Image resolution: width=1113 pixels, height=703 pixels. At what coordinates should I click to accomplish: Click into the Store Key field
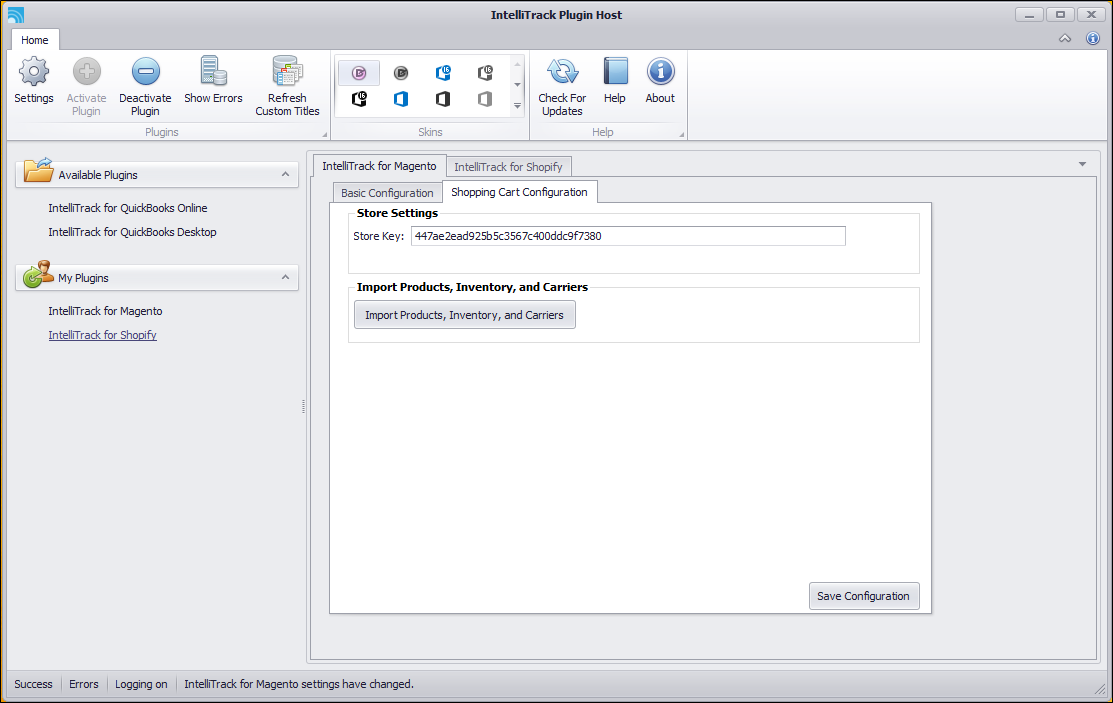pos(628,236)
